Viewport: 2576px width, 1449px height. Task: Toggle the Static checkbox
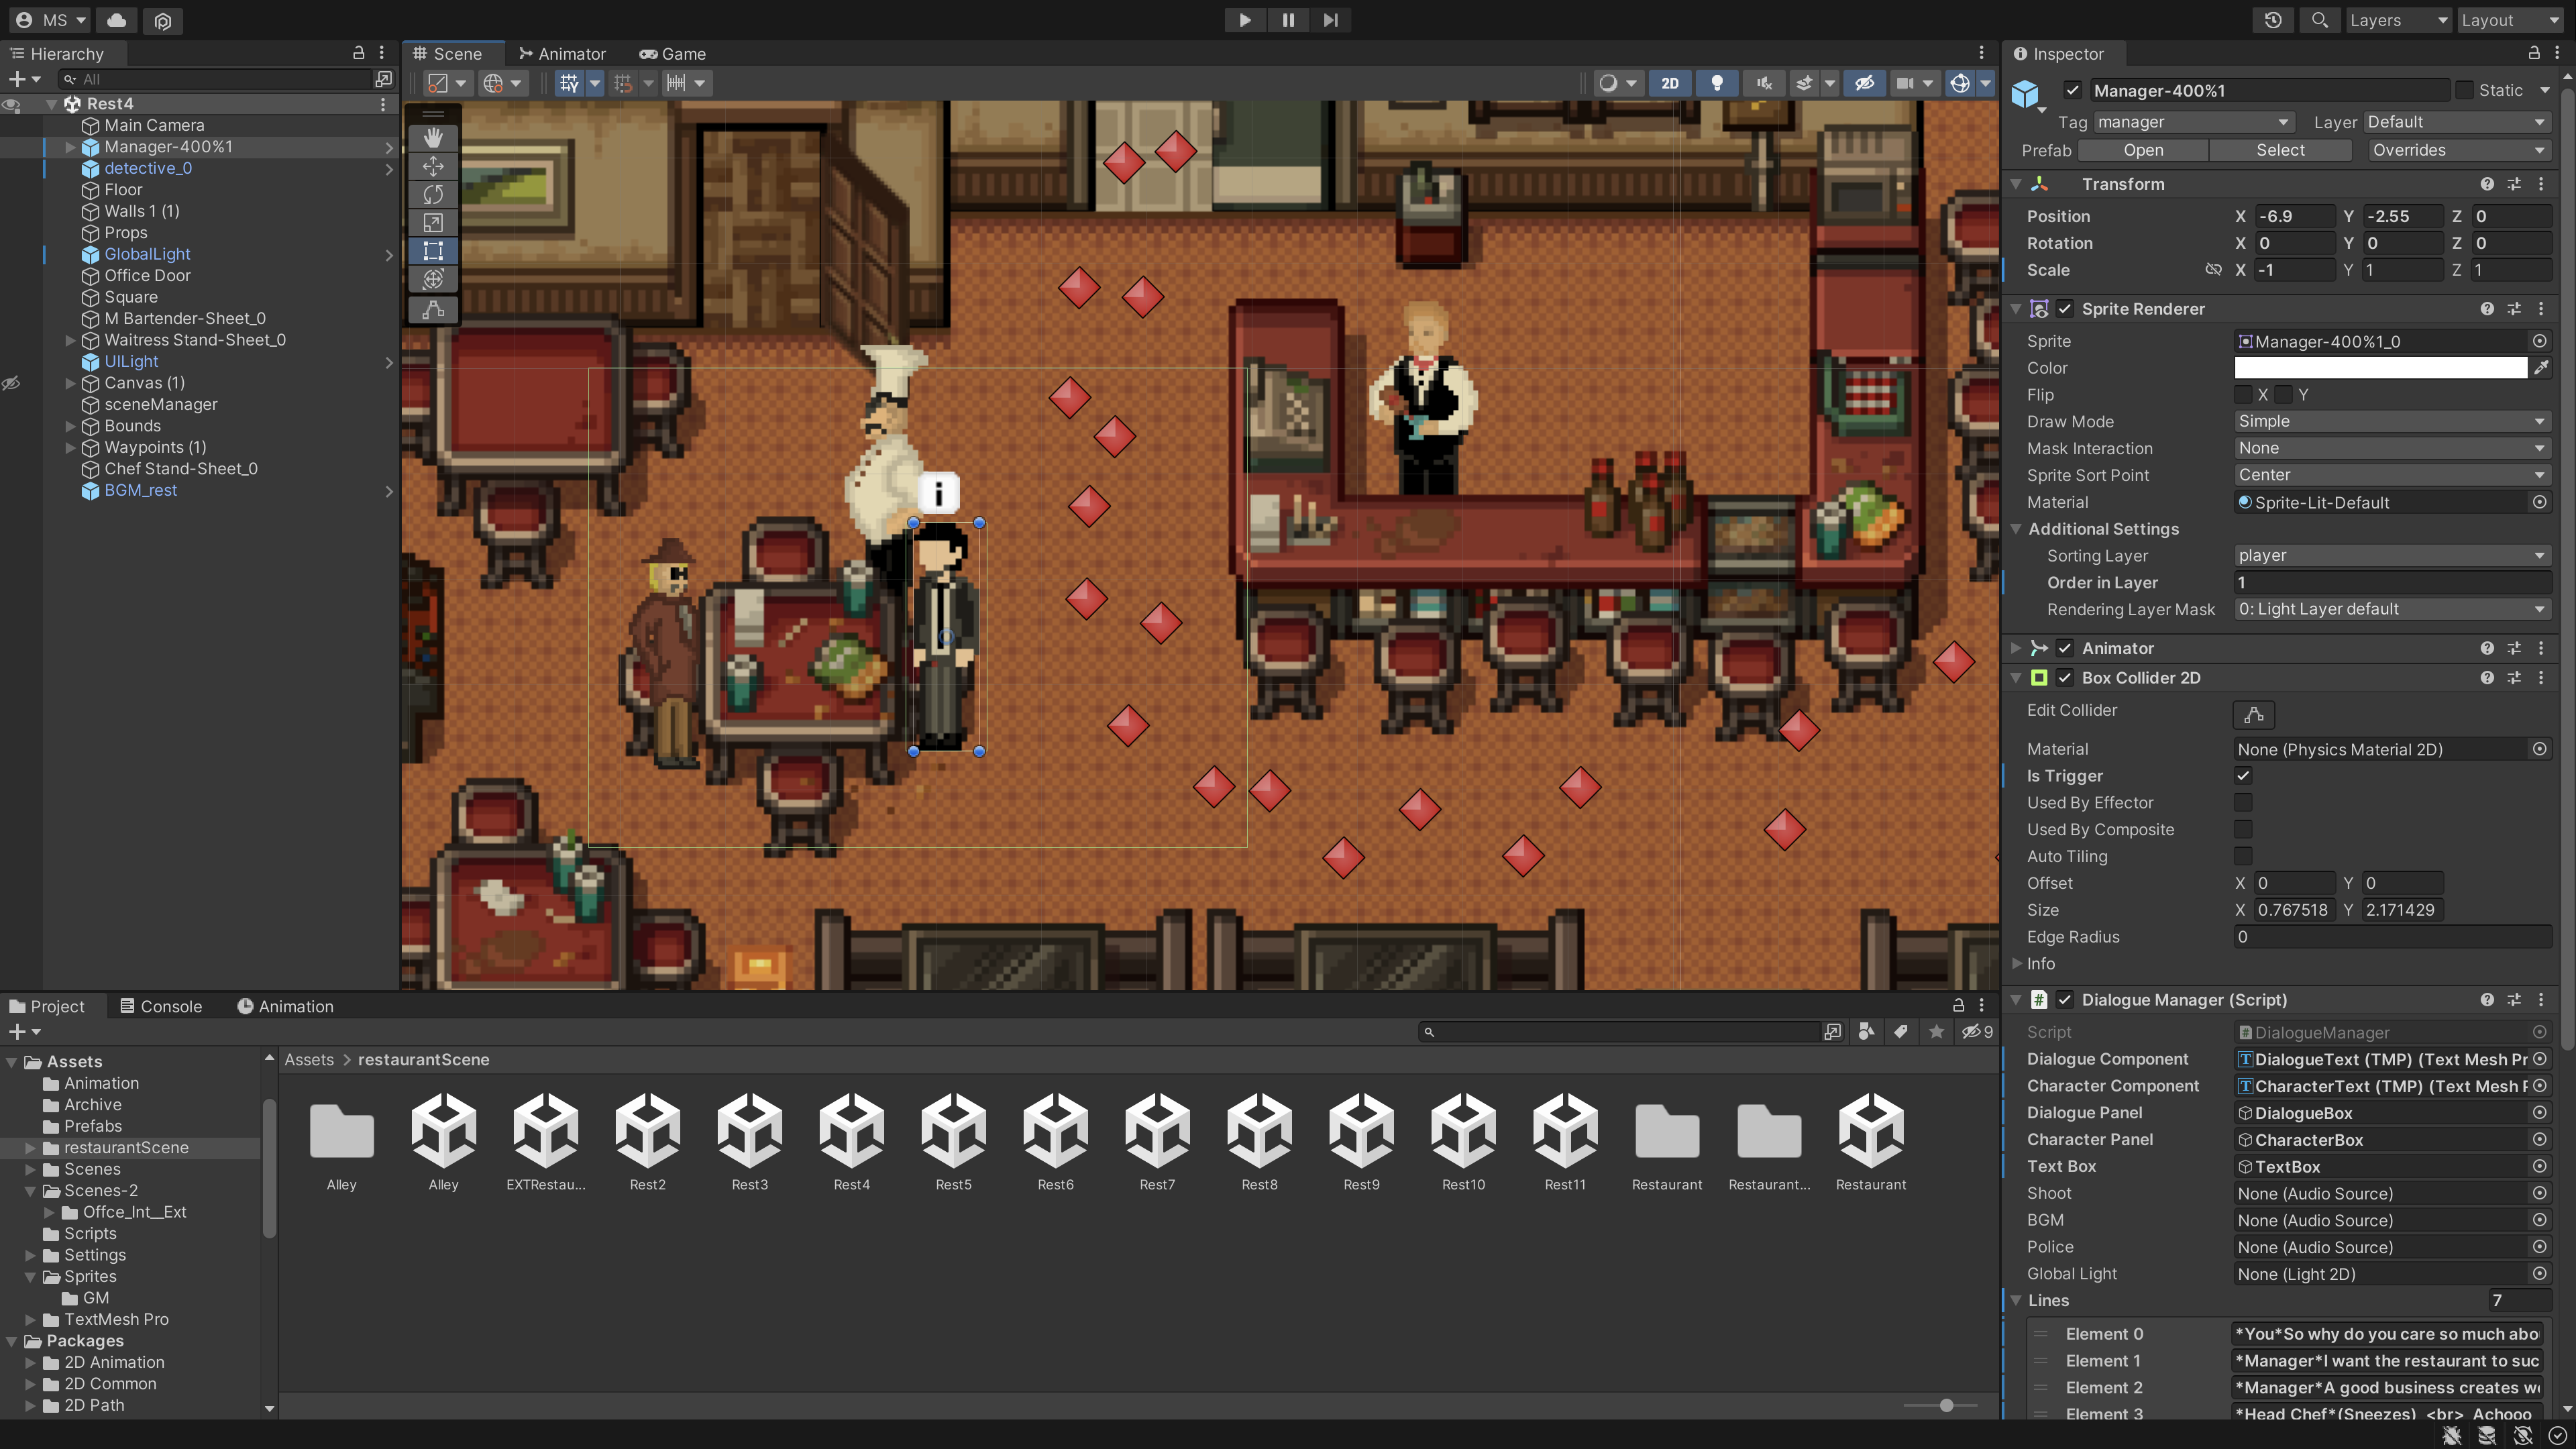click(x=2464, y=91)
